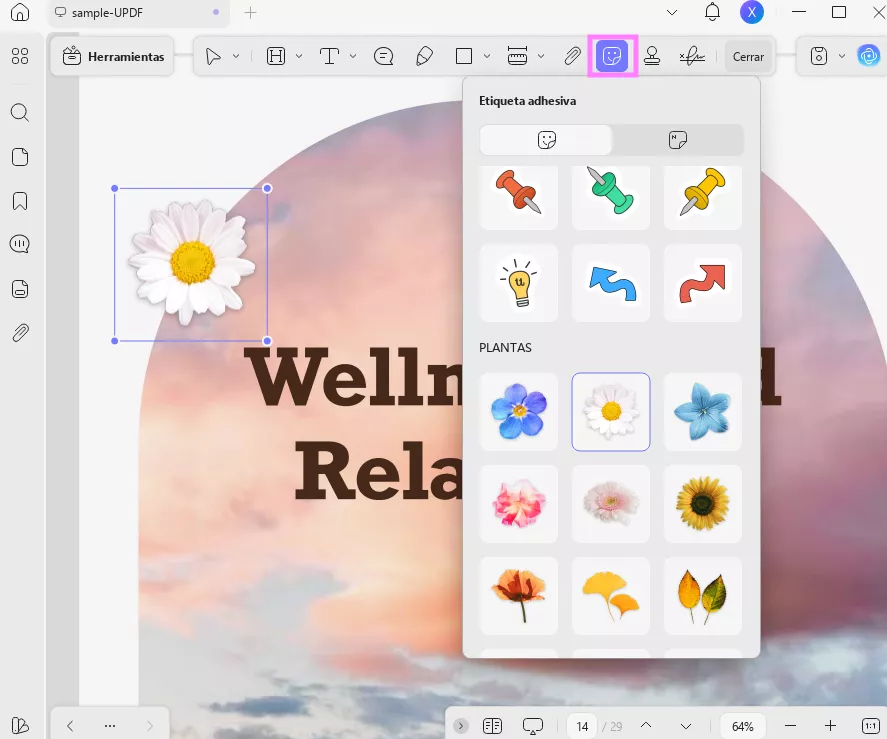The height and width of the screenshot is (739, 887).
Task: Open the form fields sidebar icon
Action: pos(20,289)
